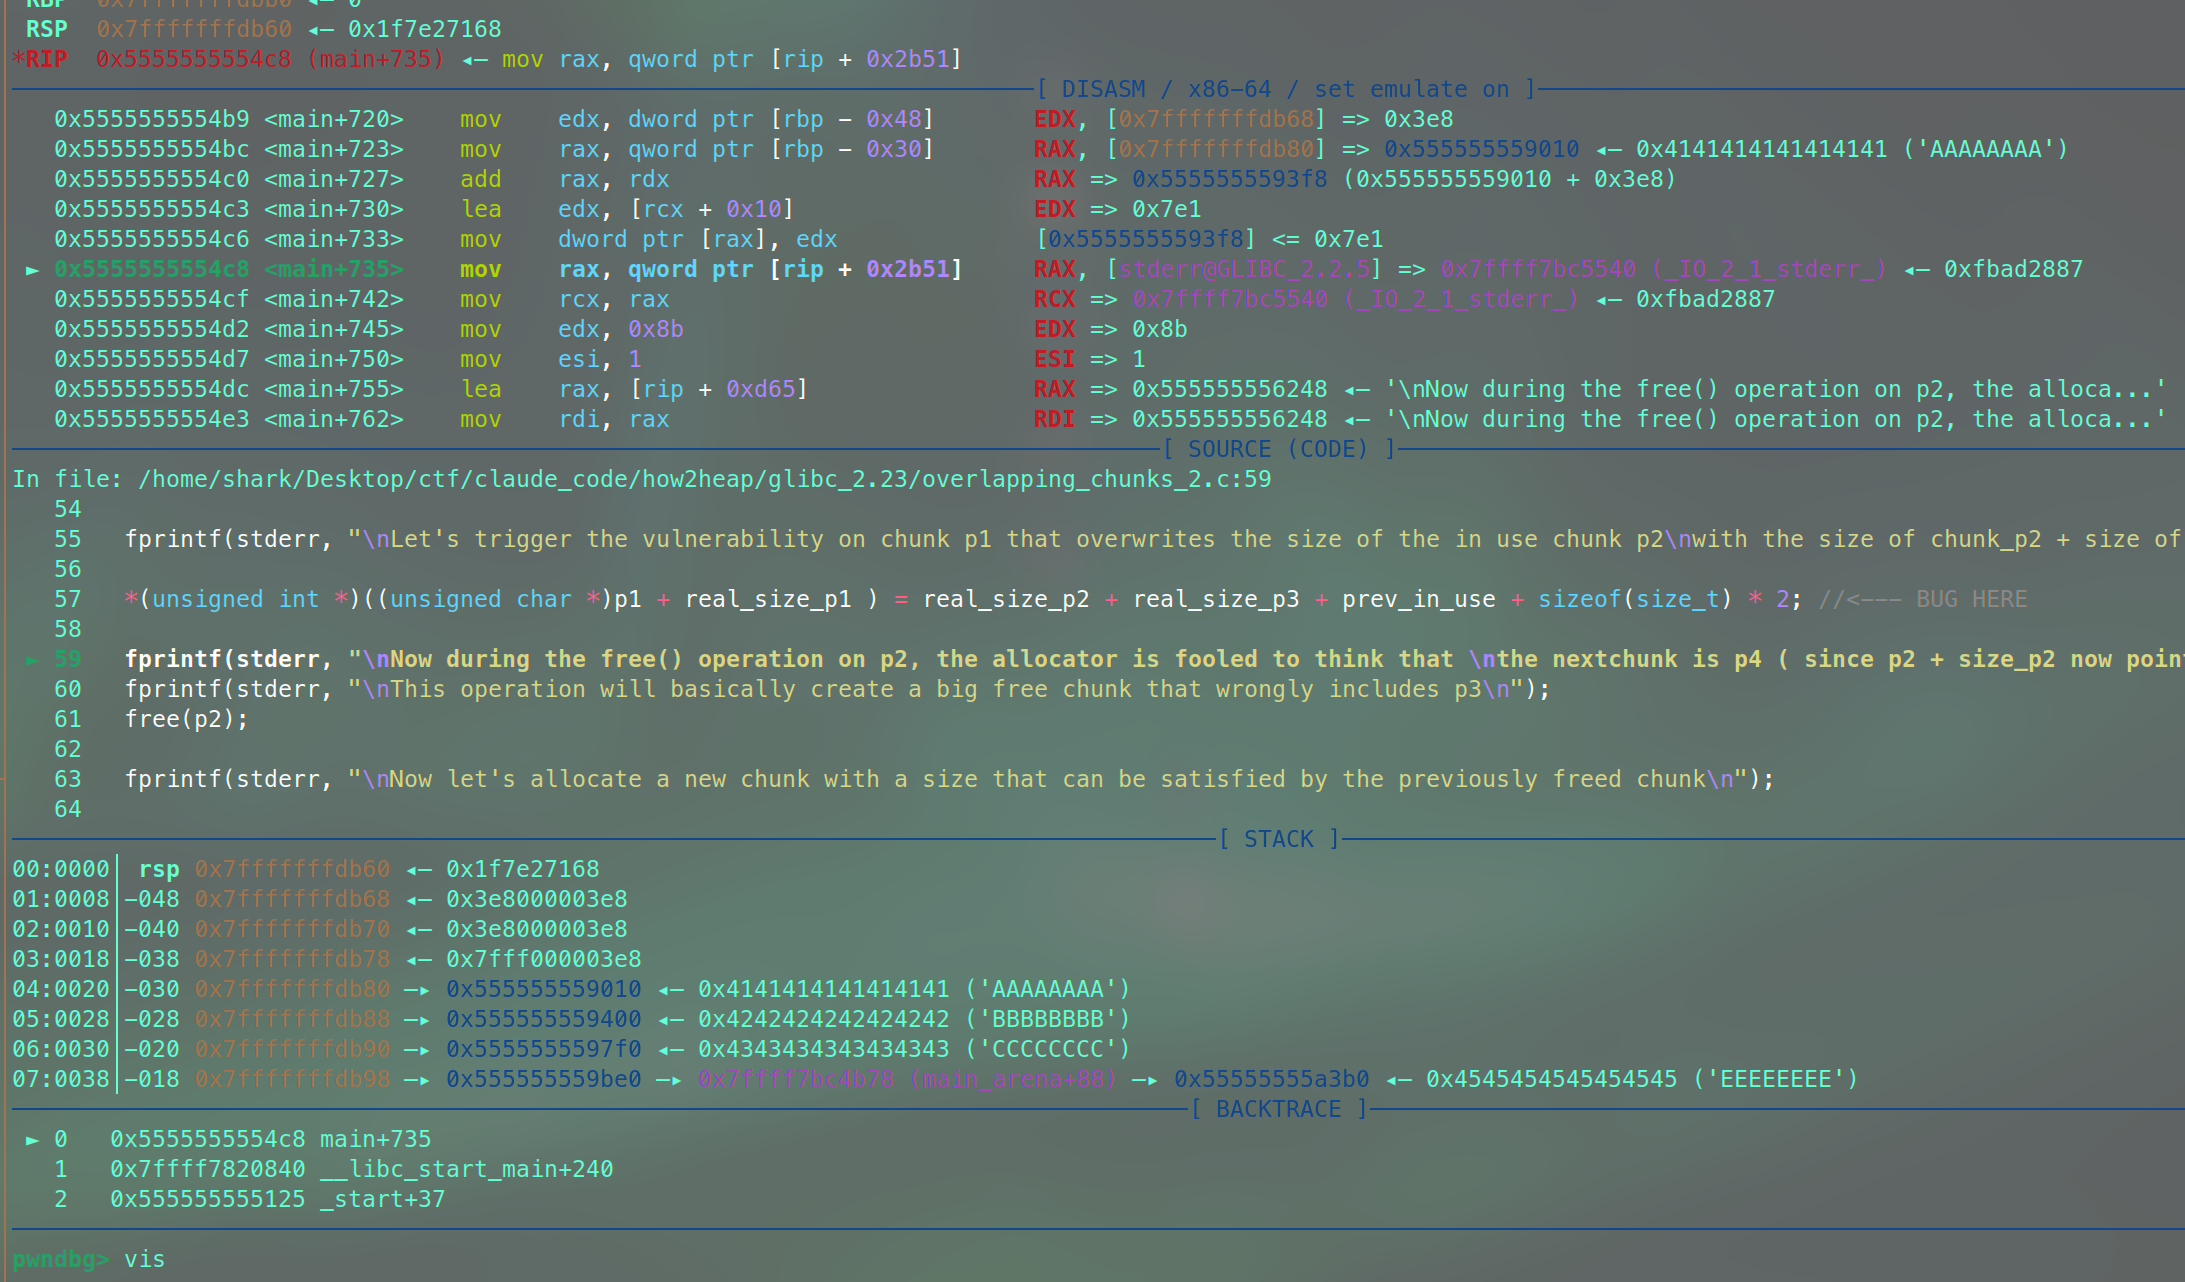Select the DISASM / x86-64 section header

coord(1285,89)
